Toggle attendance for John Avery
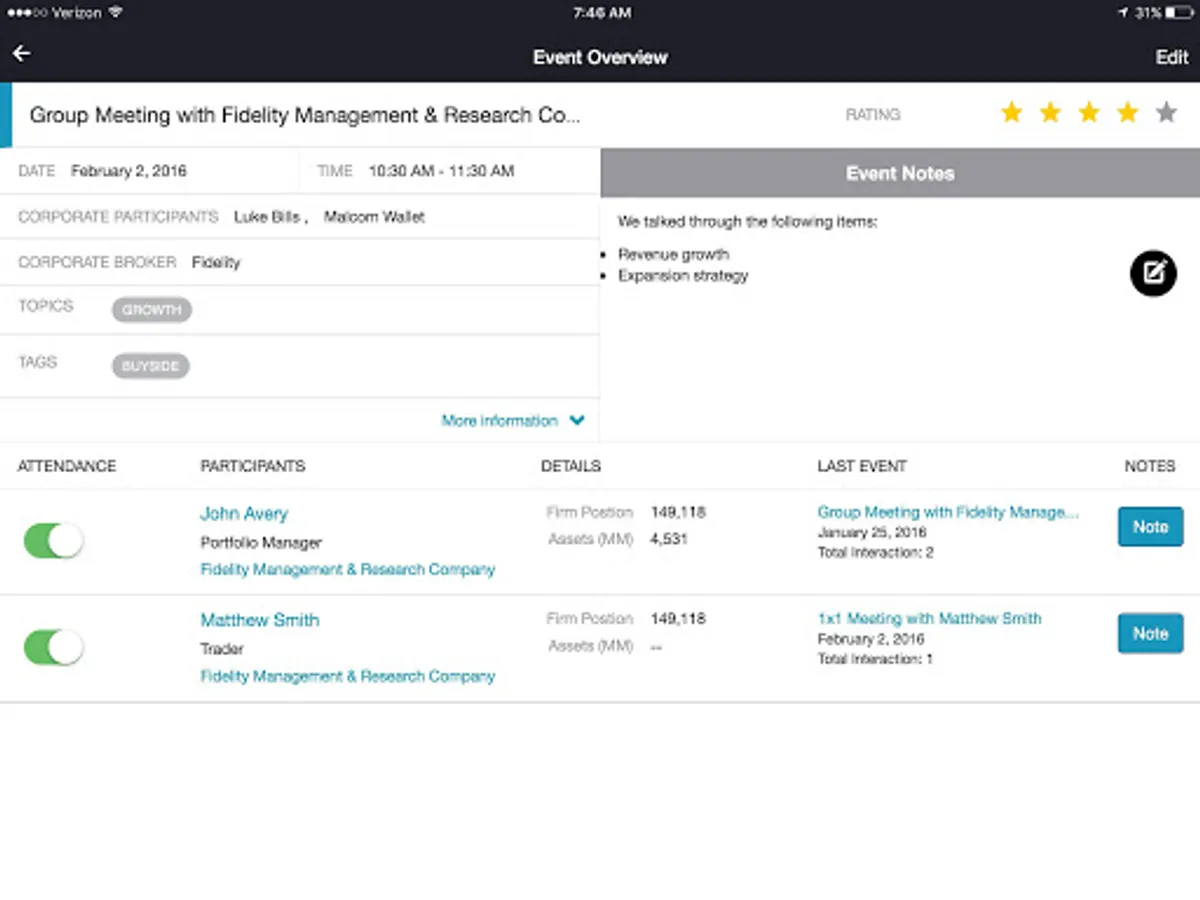Image resolution: width=1200 pixels, height=900 pixels. coord(53,541)
